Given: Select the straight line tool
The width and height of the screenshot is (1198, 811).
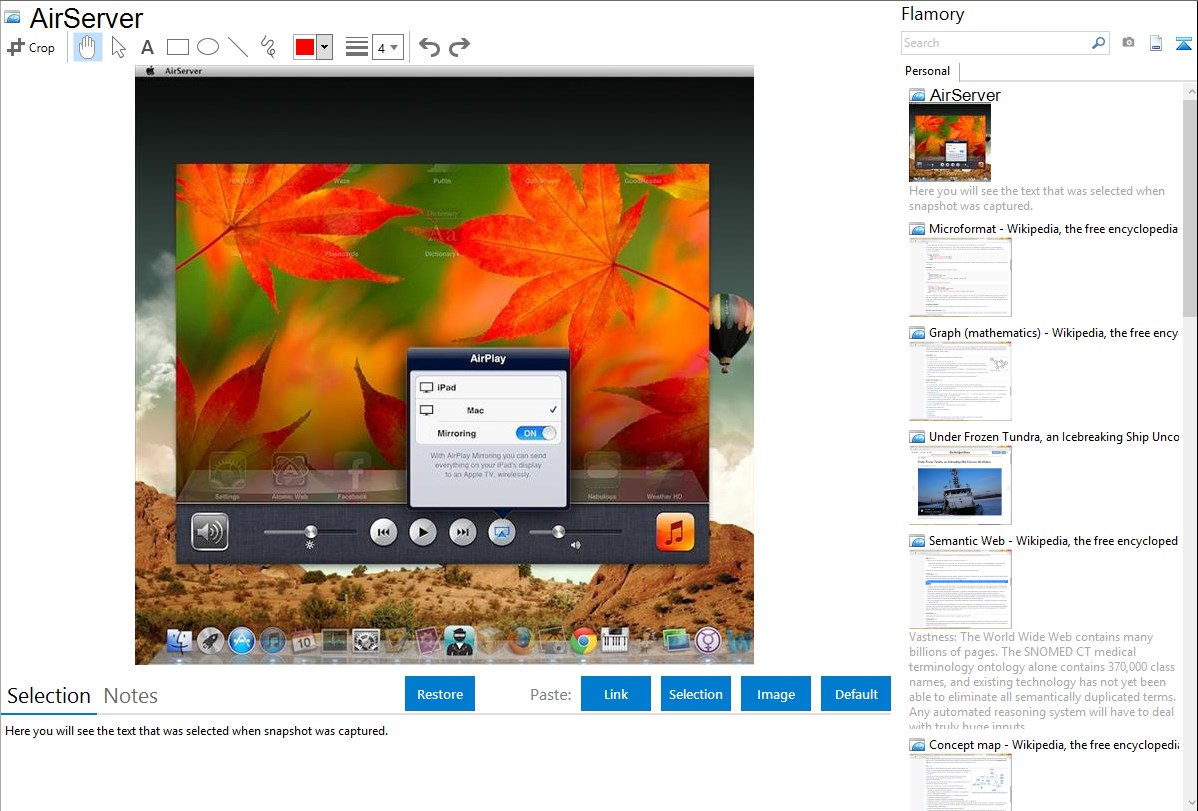Looking at the screenshot, I should (238, 47).
